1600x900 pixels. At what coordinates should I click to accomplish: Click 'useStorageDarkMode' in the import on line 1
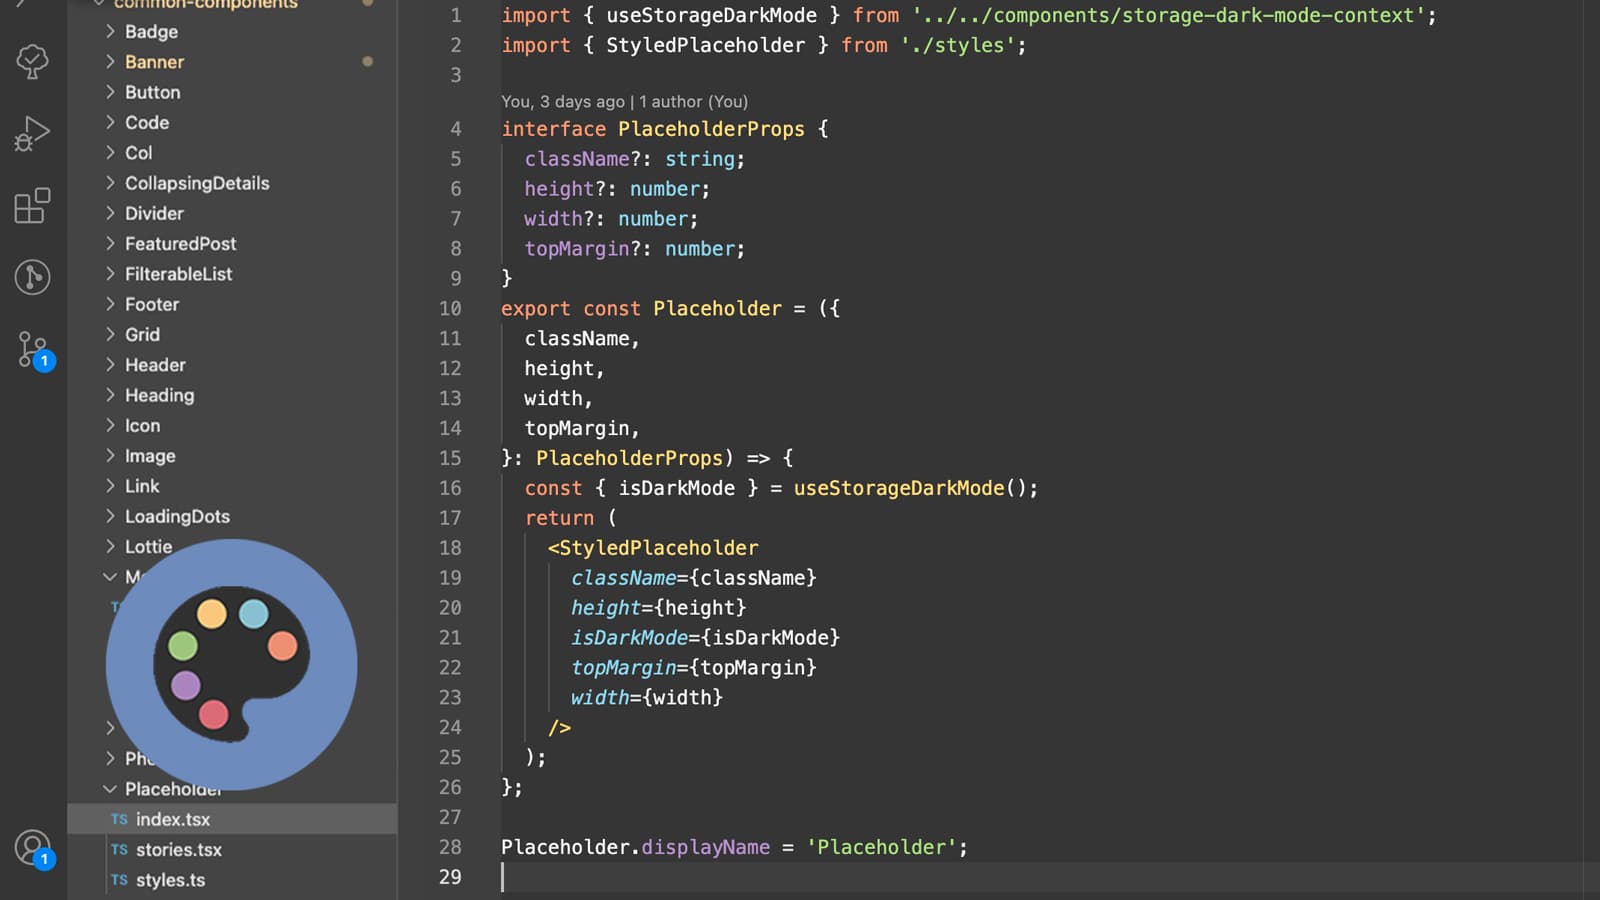tap(711, 16)
